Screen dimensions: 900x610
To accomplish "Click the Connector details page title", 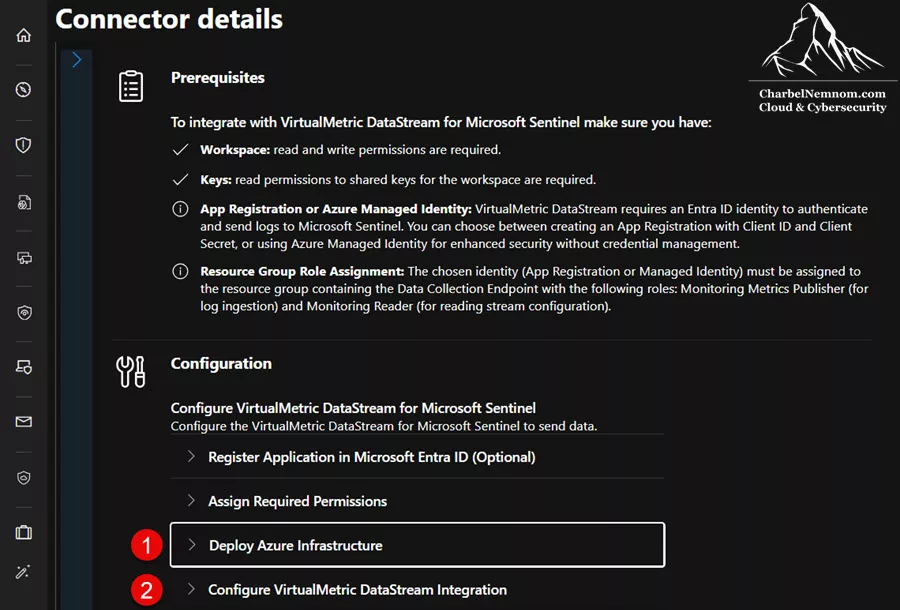I will pyautogui.click(x=169, y=19).
